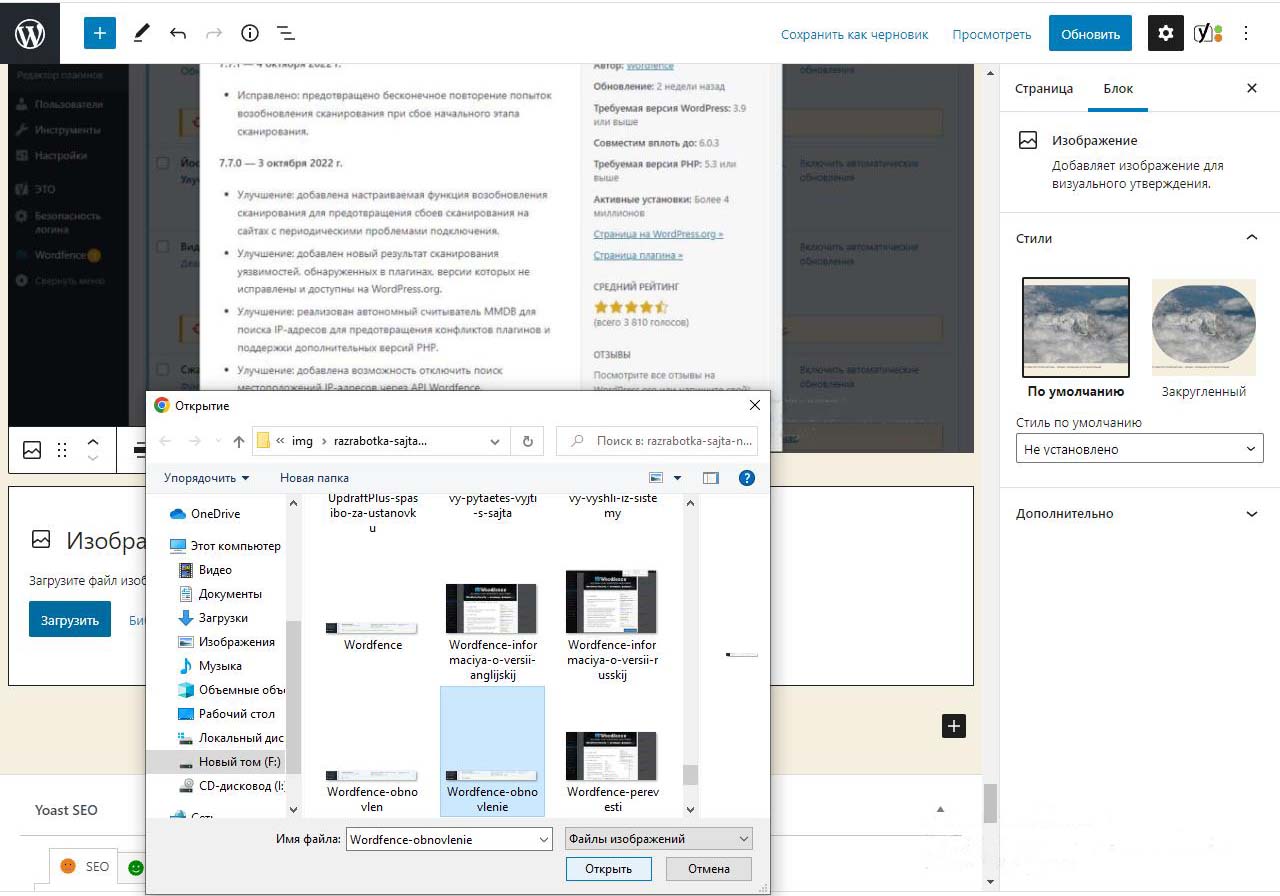This screenshot has width=1280, height=896.
Task: Click the Имя файла input field
Action: coord(448,839)
